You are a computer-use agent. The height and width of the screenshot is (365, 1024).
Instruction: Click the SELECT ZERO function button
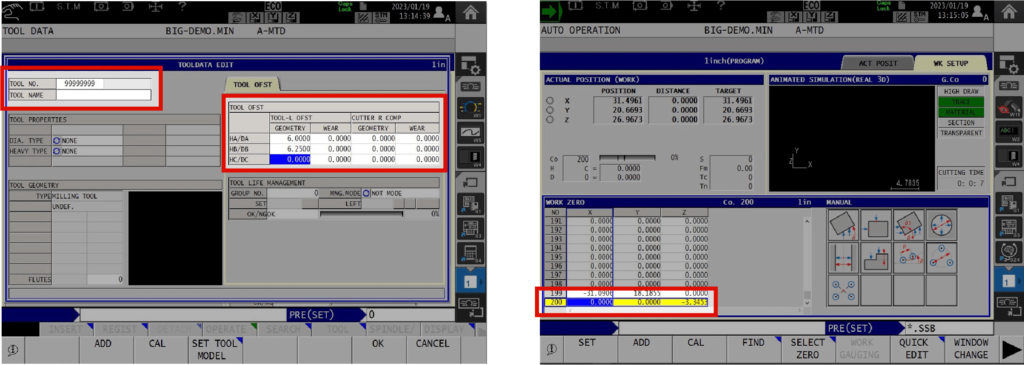[808, 349]
